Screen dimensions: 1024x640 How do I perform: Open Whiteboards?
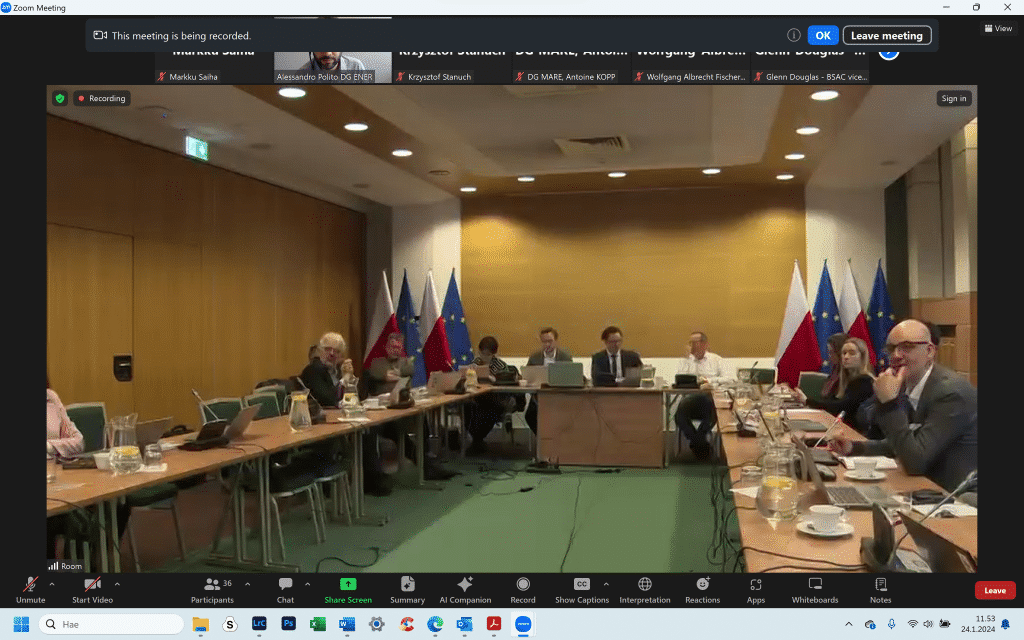pos(815,590)
